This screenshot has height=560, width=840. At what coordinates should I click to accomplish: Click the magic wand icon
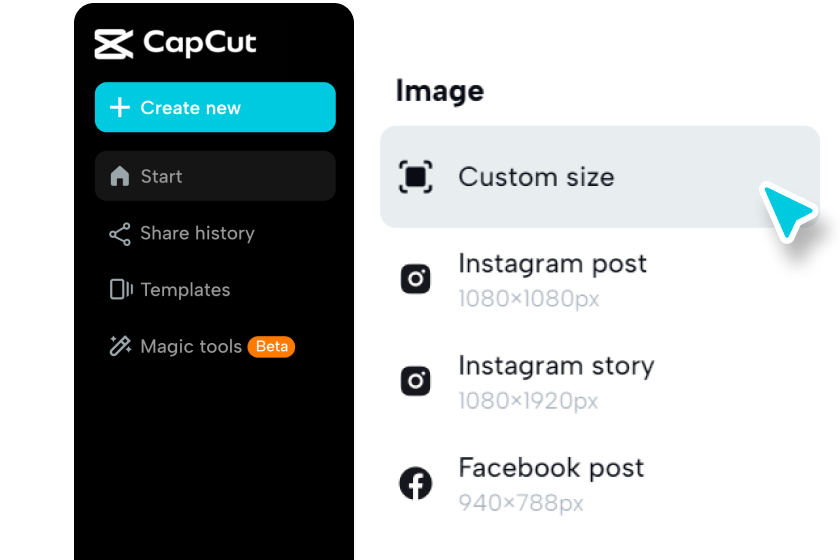point(120,347)
